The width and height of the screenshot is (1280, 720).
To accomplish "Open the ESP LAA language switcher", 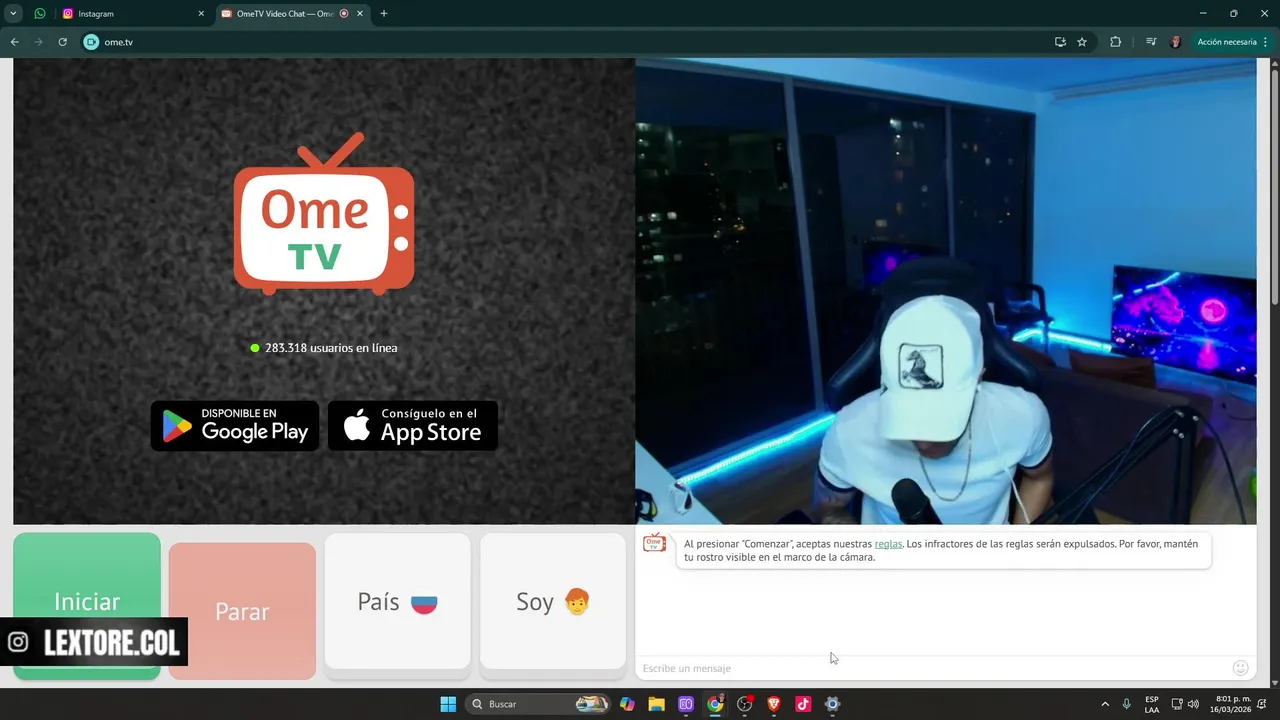I will pos(1152,704).
